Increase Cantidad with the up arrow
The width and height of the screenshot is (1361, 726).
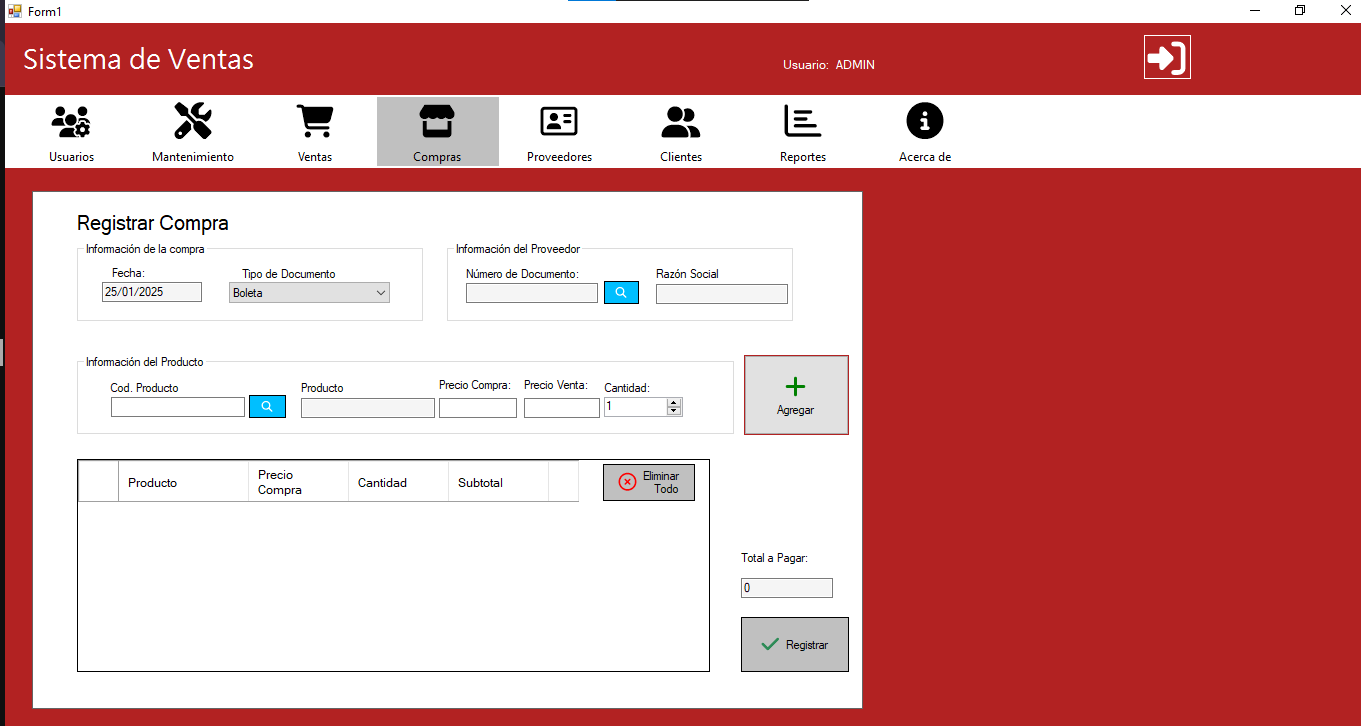point(674,402)
